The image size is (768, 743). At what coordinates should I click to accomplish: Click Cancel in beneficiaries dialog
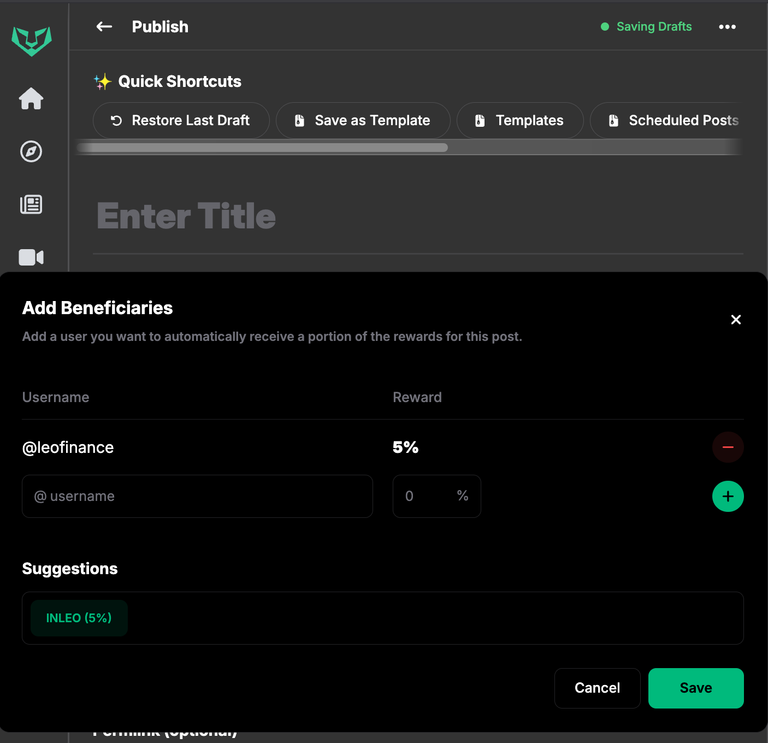pos(597,688)
